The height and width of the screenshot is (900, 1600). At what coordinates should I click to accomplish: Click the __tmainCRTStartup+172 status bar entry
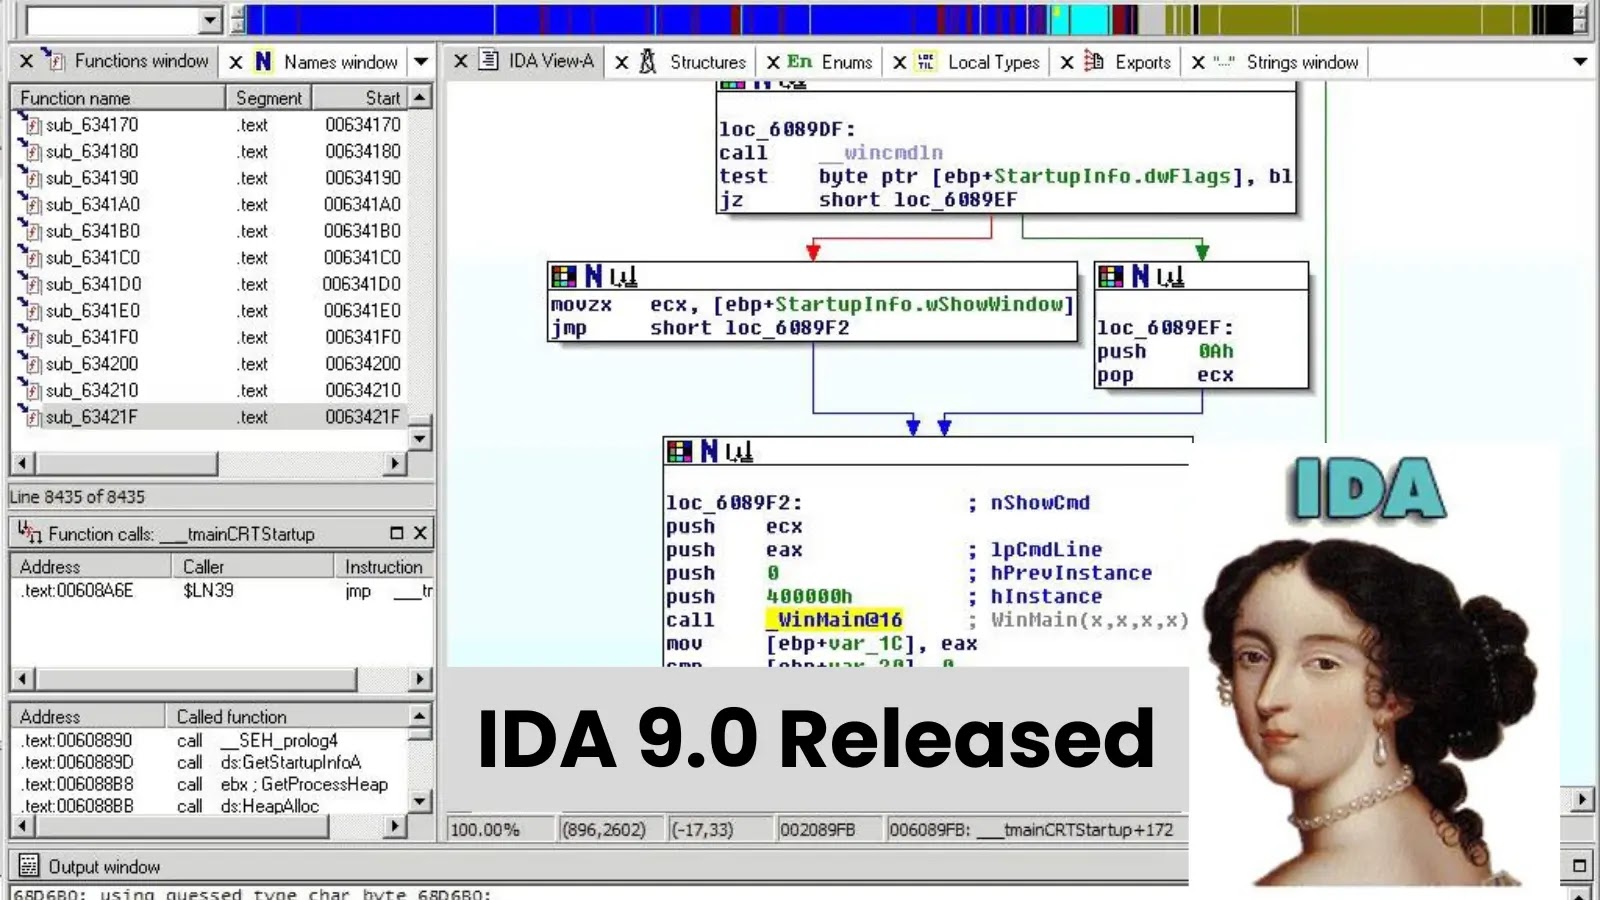tap(1031, 830)
